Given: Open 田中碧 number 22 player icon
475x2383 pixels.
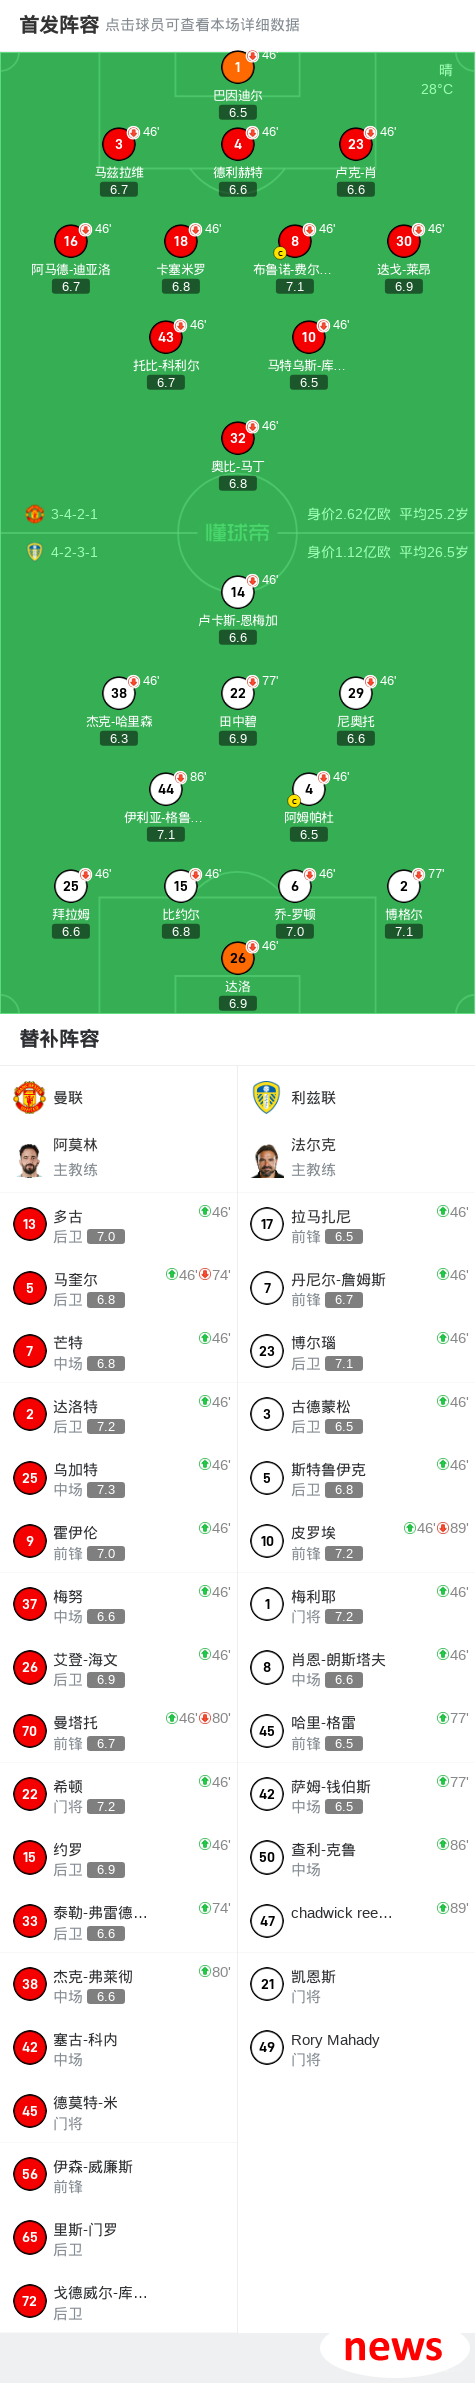Looking at the screenshot, I should [238, 693].
